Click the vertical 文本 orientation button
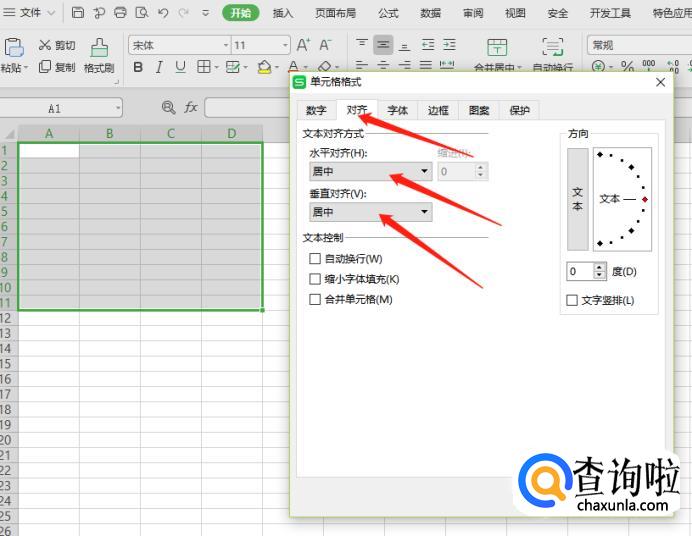 pyautogui.click(x=578, y=199)
